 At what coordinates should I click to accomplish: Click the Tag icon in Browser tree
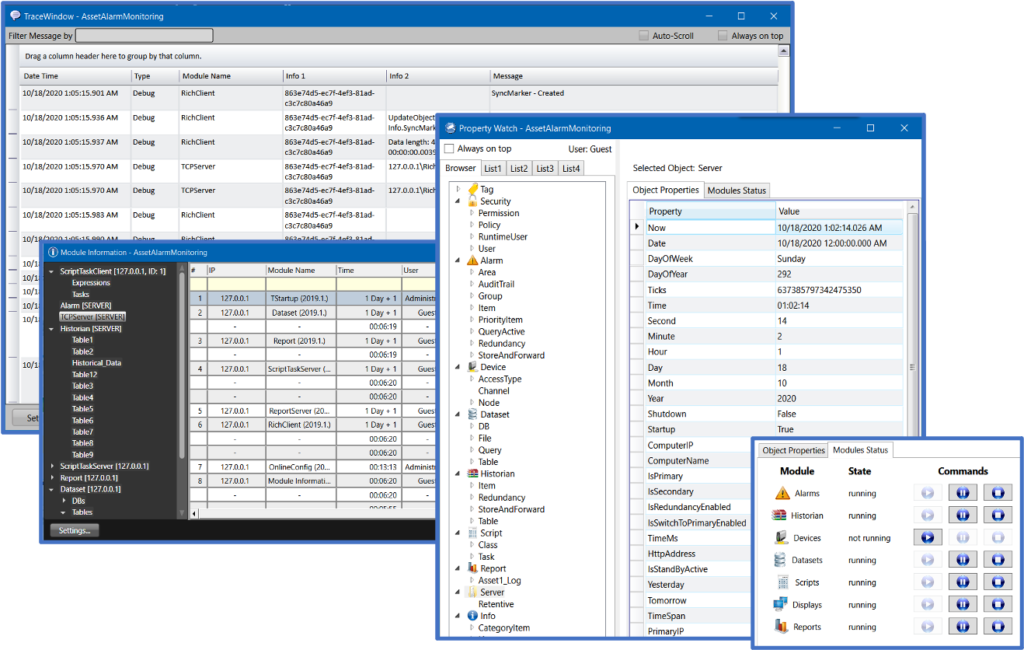[x=472, y=189]
